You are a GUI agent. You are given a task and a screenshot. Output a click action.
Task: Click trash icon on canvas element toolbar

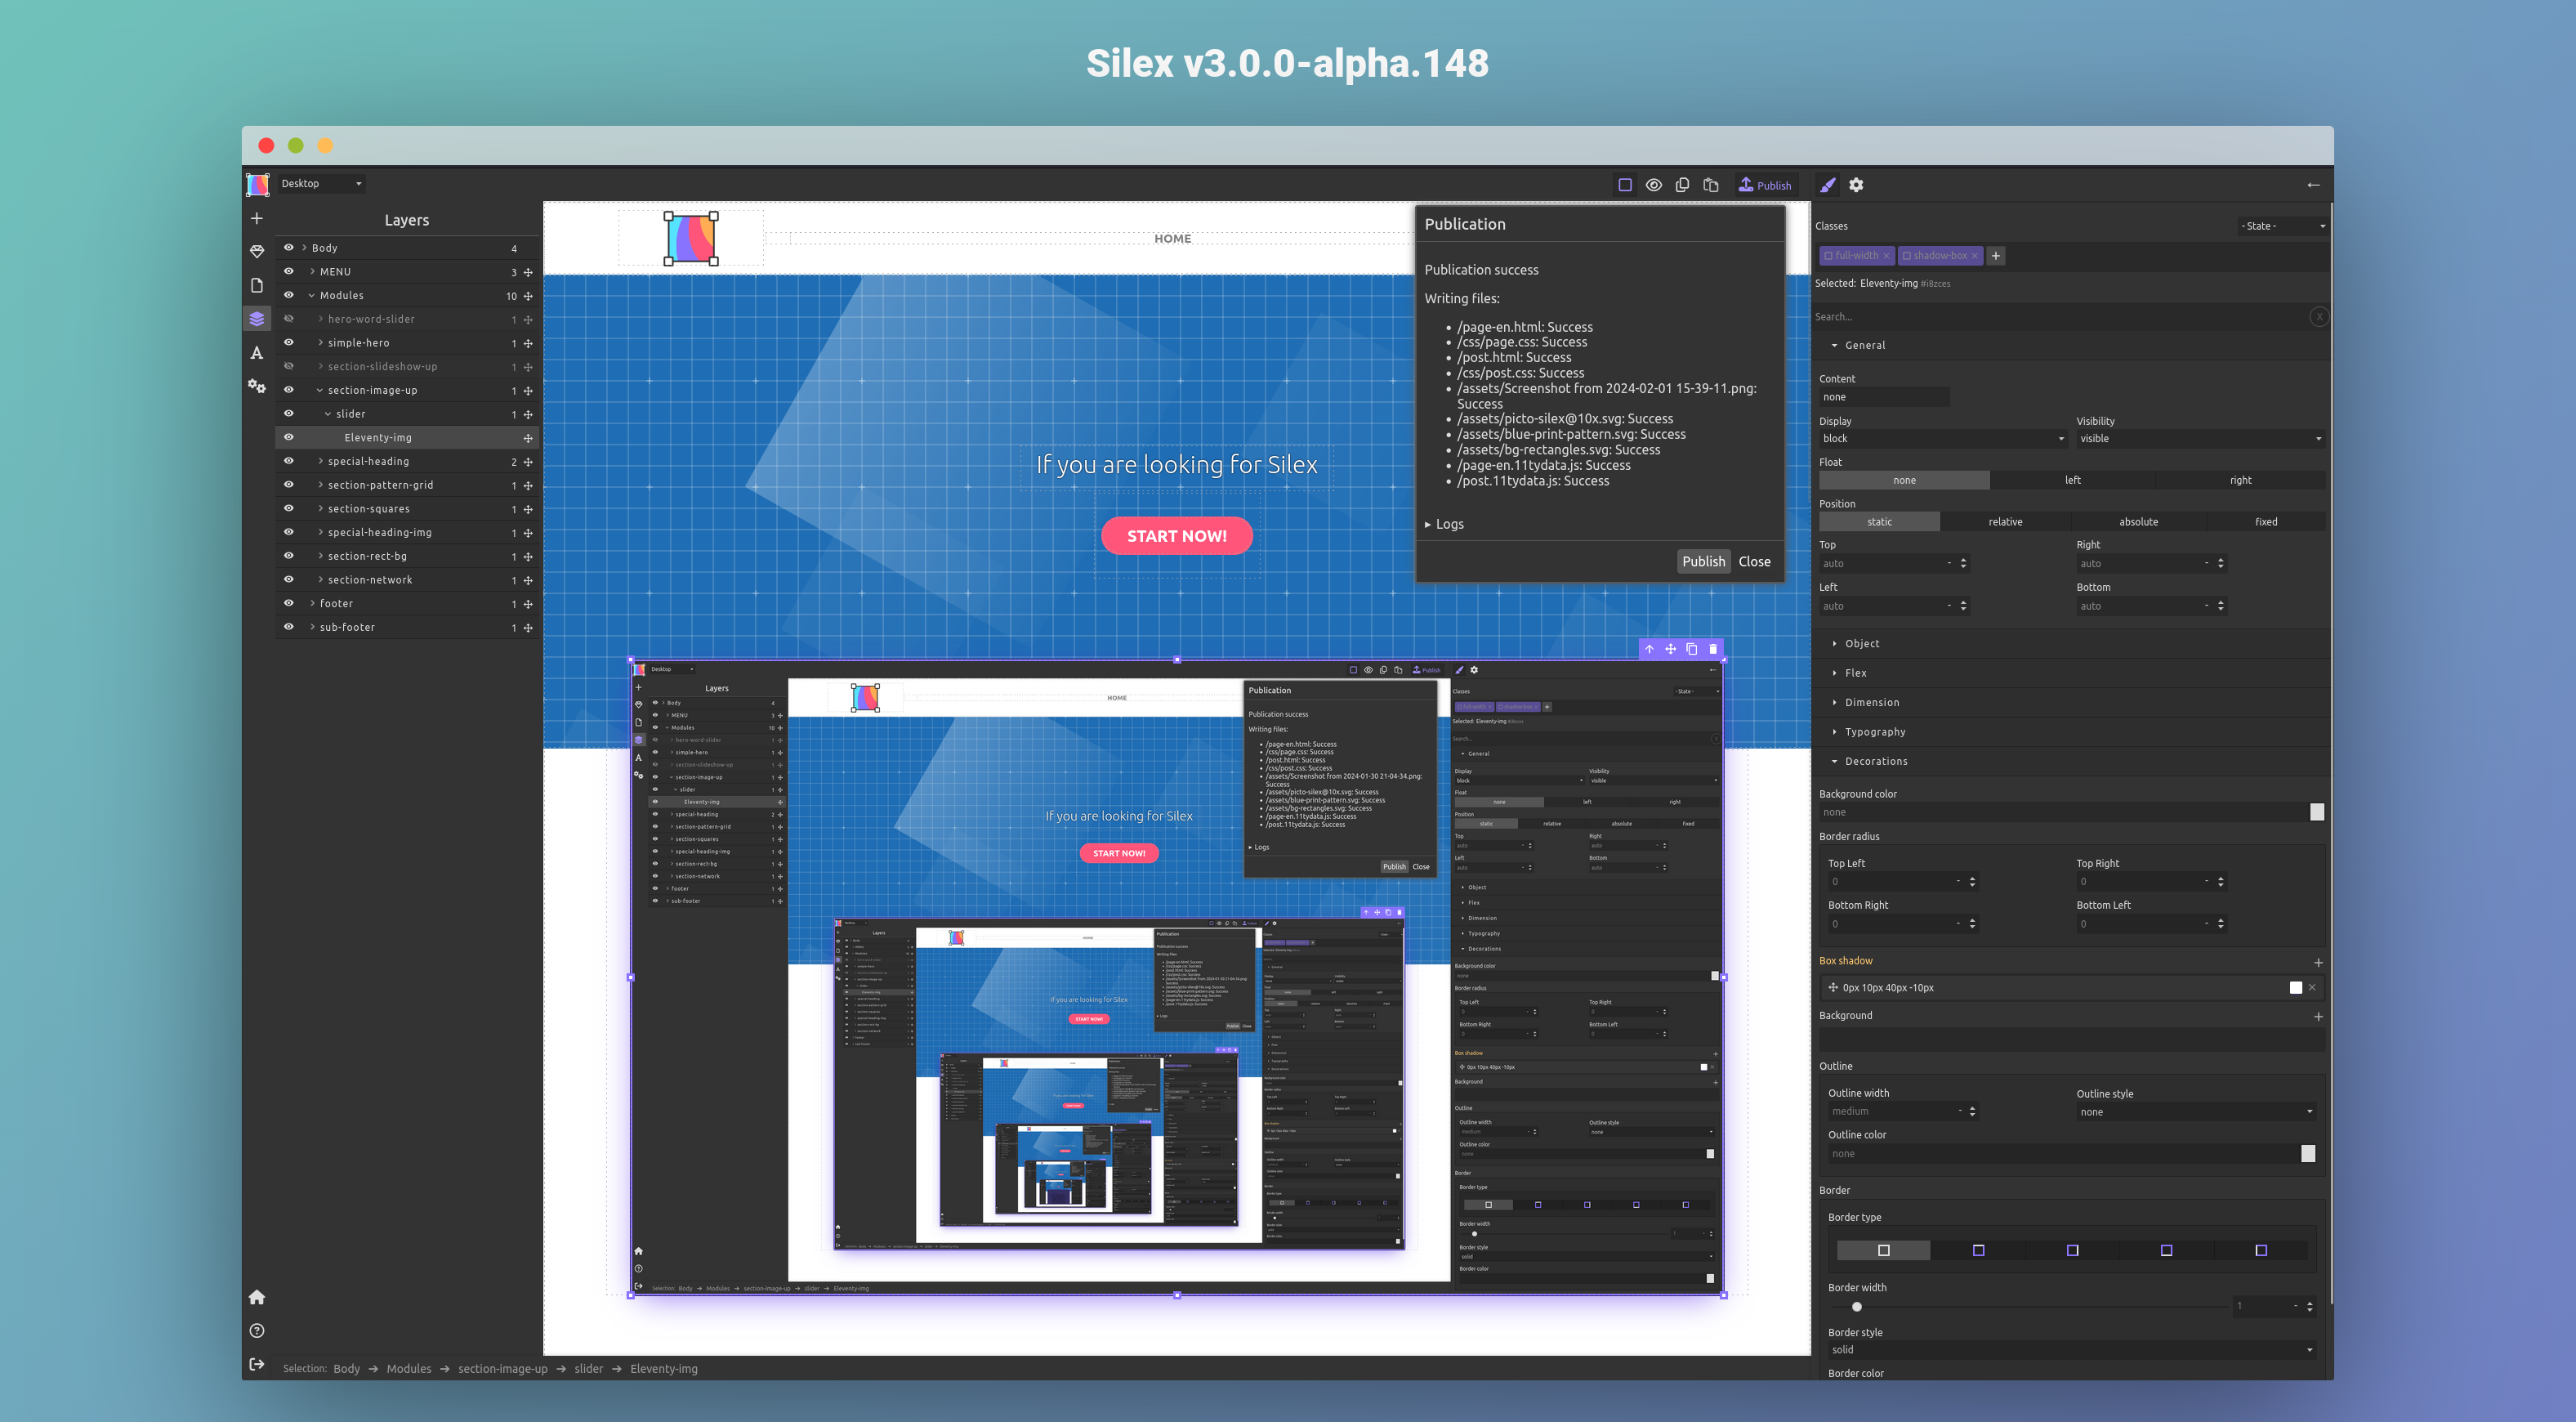pyautogui.click(x=1713, y=649)
